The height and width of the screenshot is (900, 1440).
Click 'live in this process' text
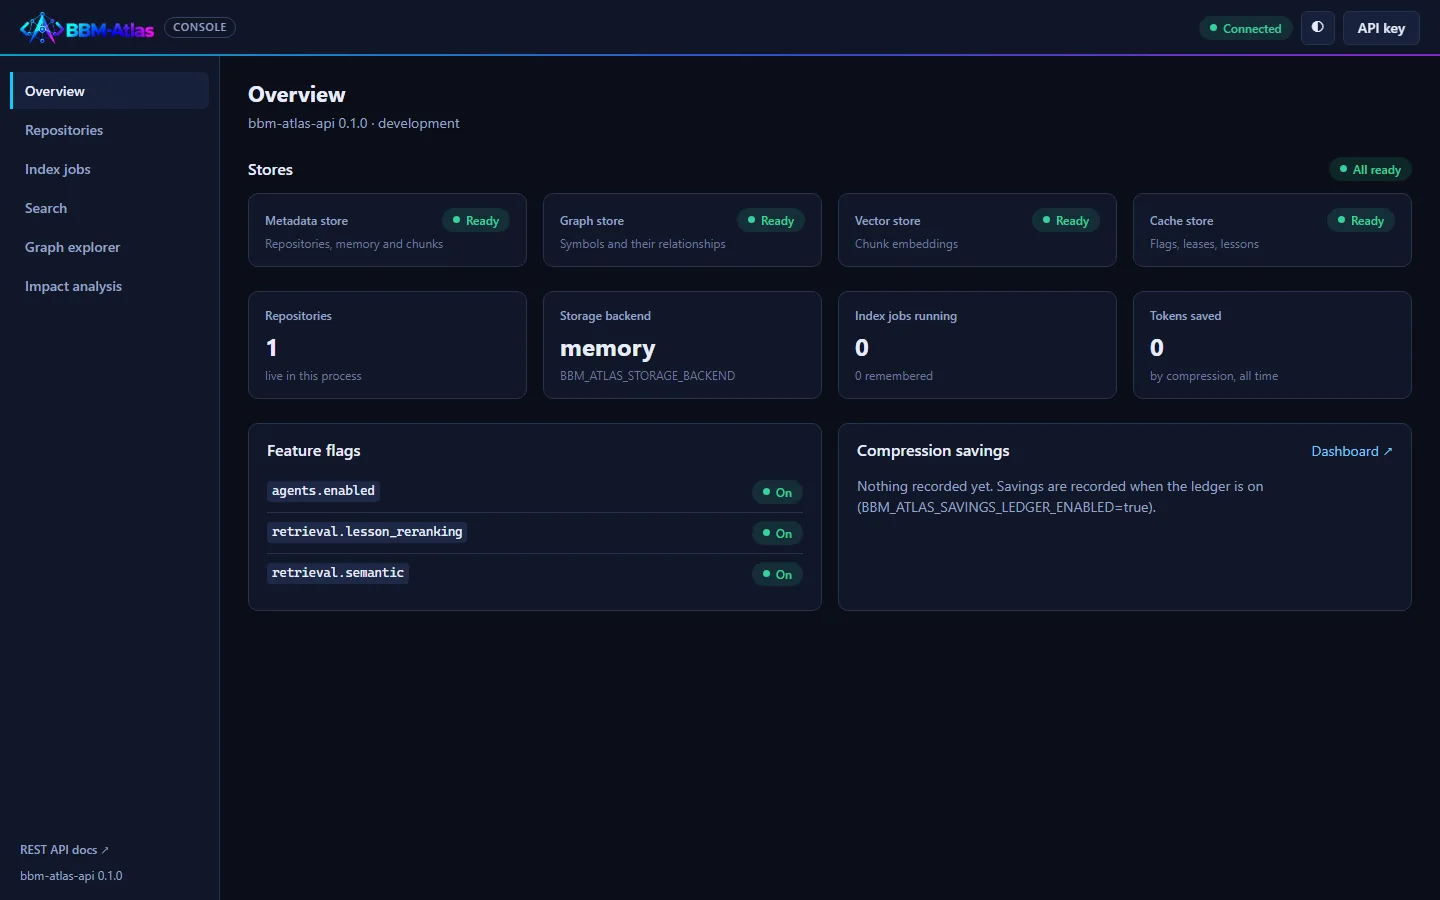pos(313,376)
